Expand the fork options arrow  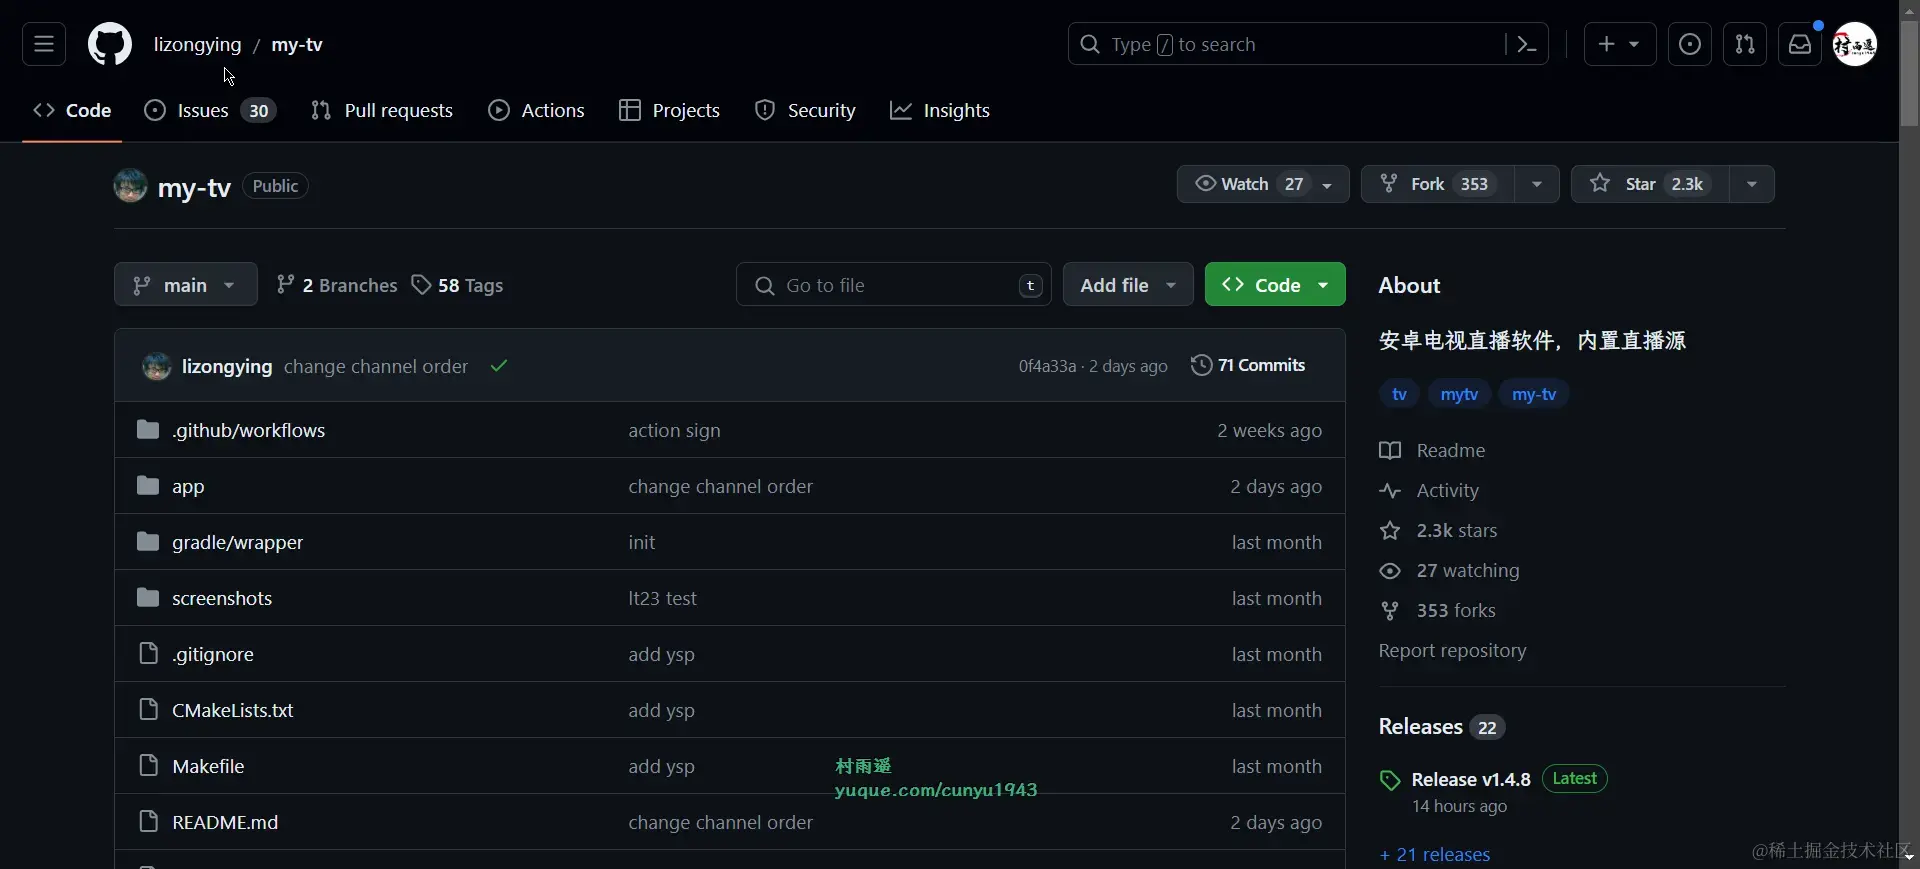(1537, 184)
